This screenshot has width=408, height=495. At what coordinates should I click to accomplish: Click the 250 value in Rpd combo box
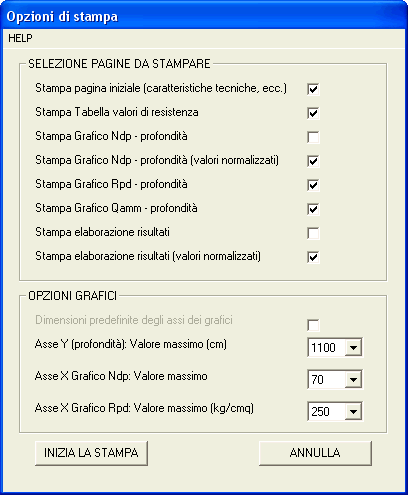(x=326, y=412)
